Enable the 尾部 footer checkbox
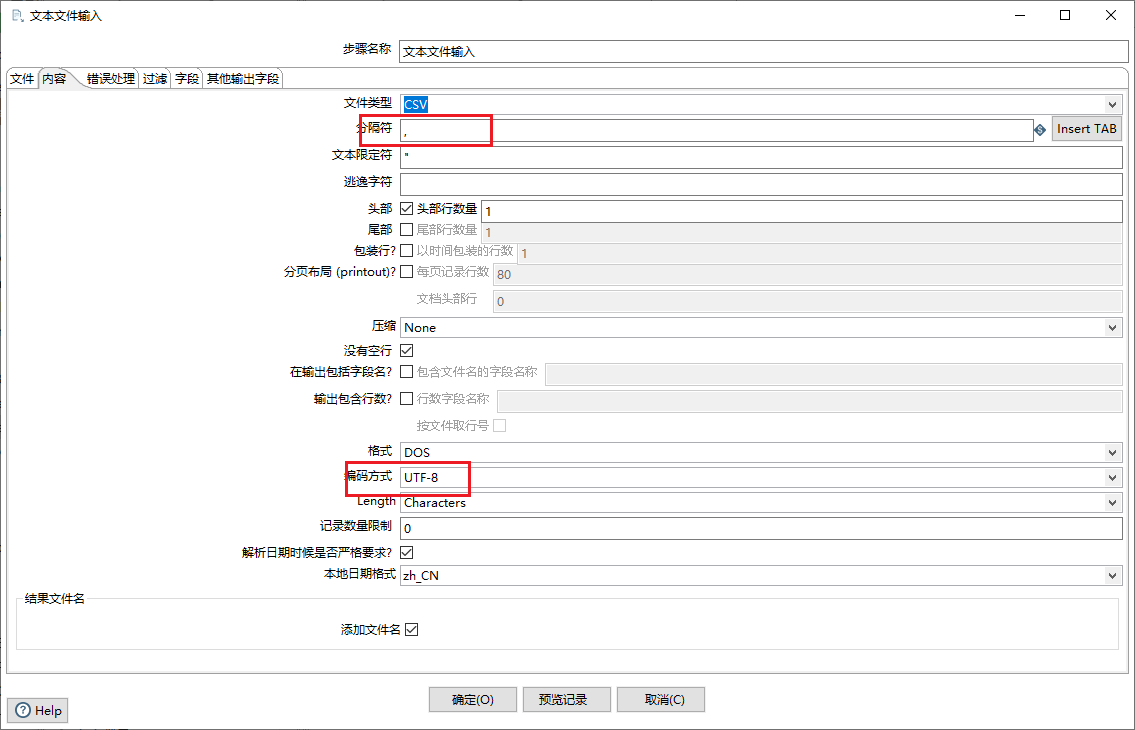The image size is (1135, 730). 407,230
